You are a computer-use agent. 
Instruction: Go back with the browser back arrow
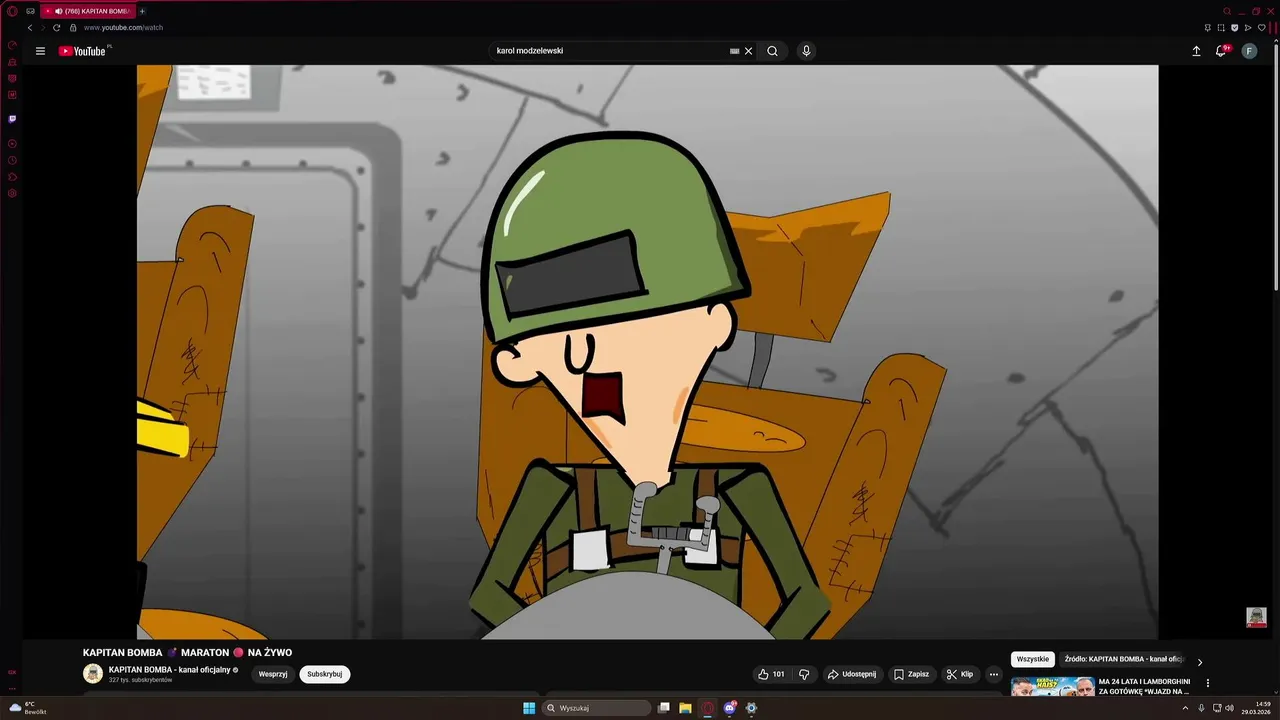click(30, 27)
